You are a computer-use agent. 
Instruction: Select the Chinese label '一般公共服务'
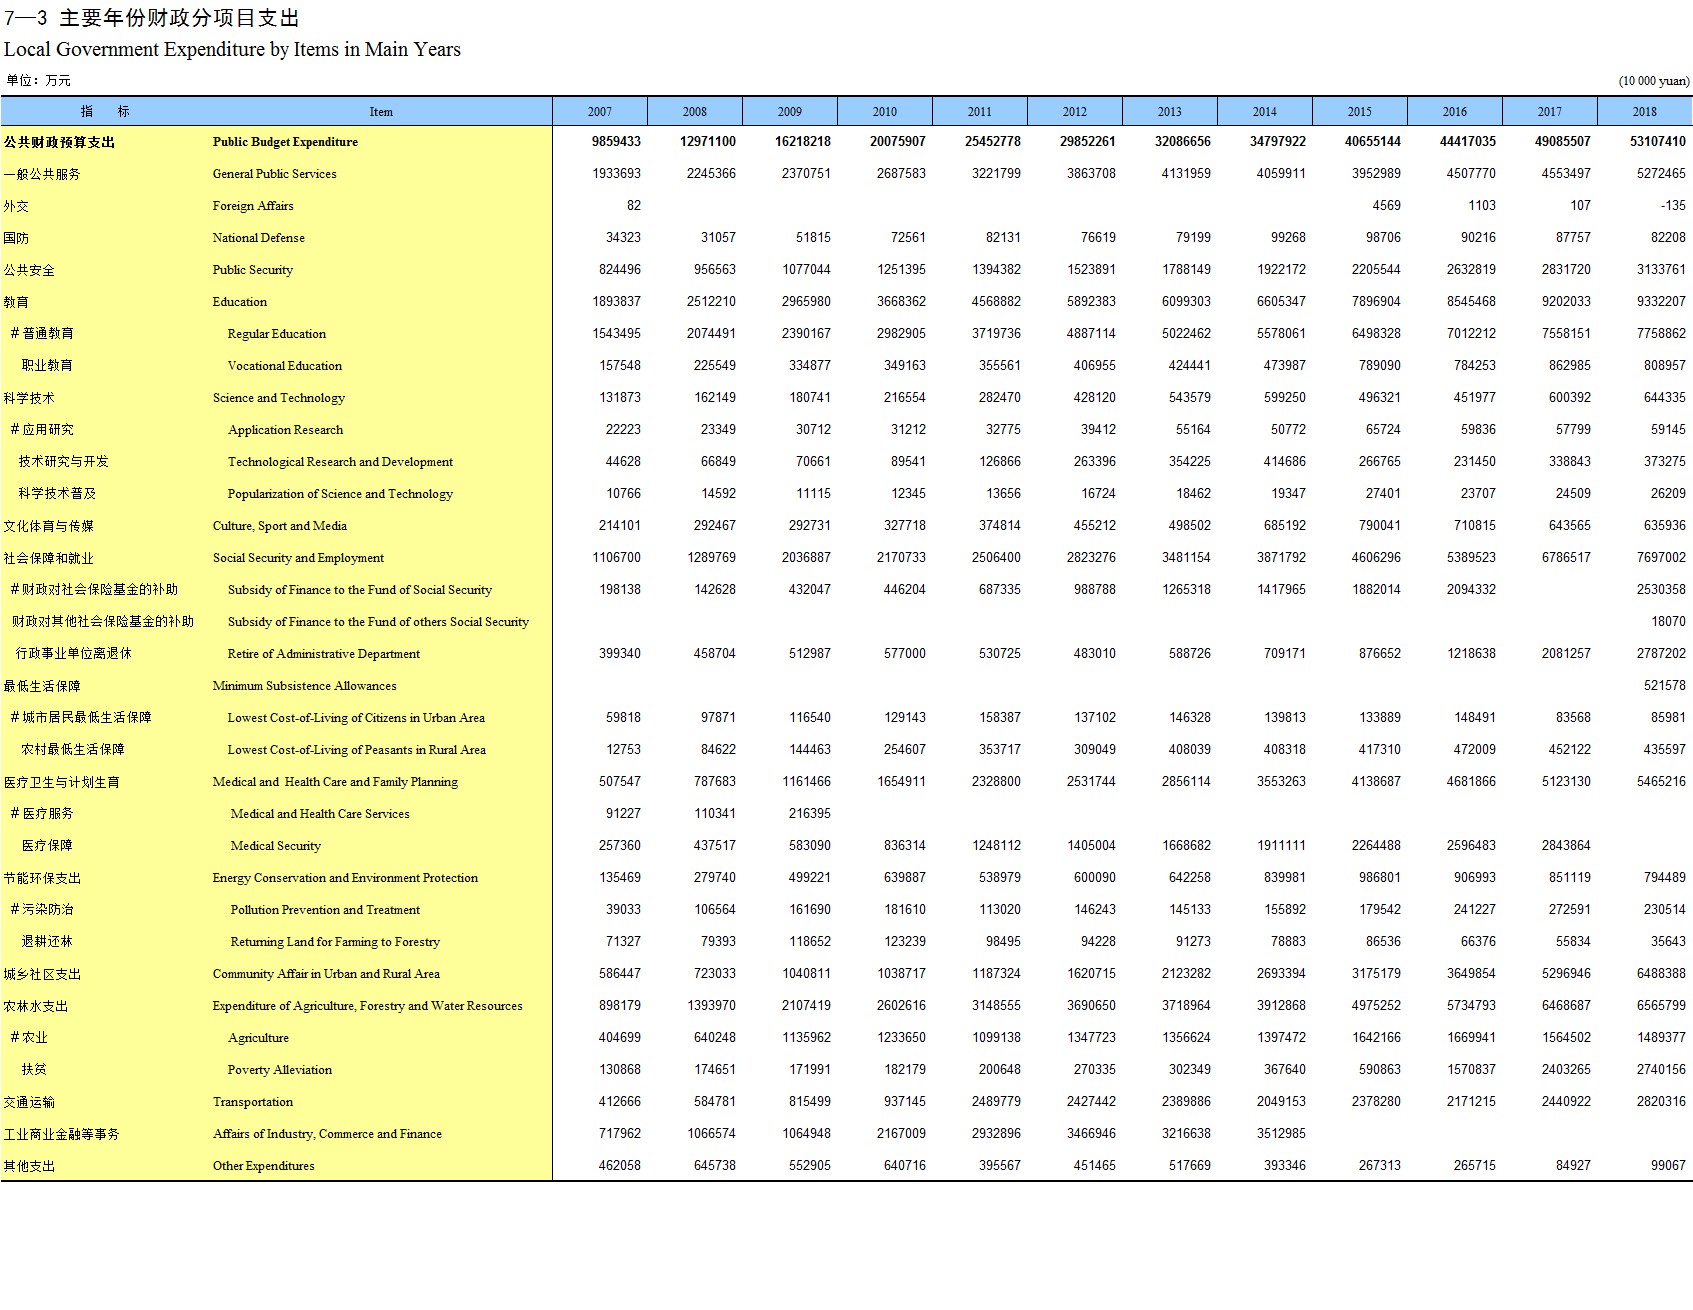point(42,174)
